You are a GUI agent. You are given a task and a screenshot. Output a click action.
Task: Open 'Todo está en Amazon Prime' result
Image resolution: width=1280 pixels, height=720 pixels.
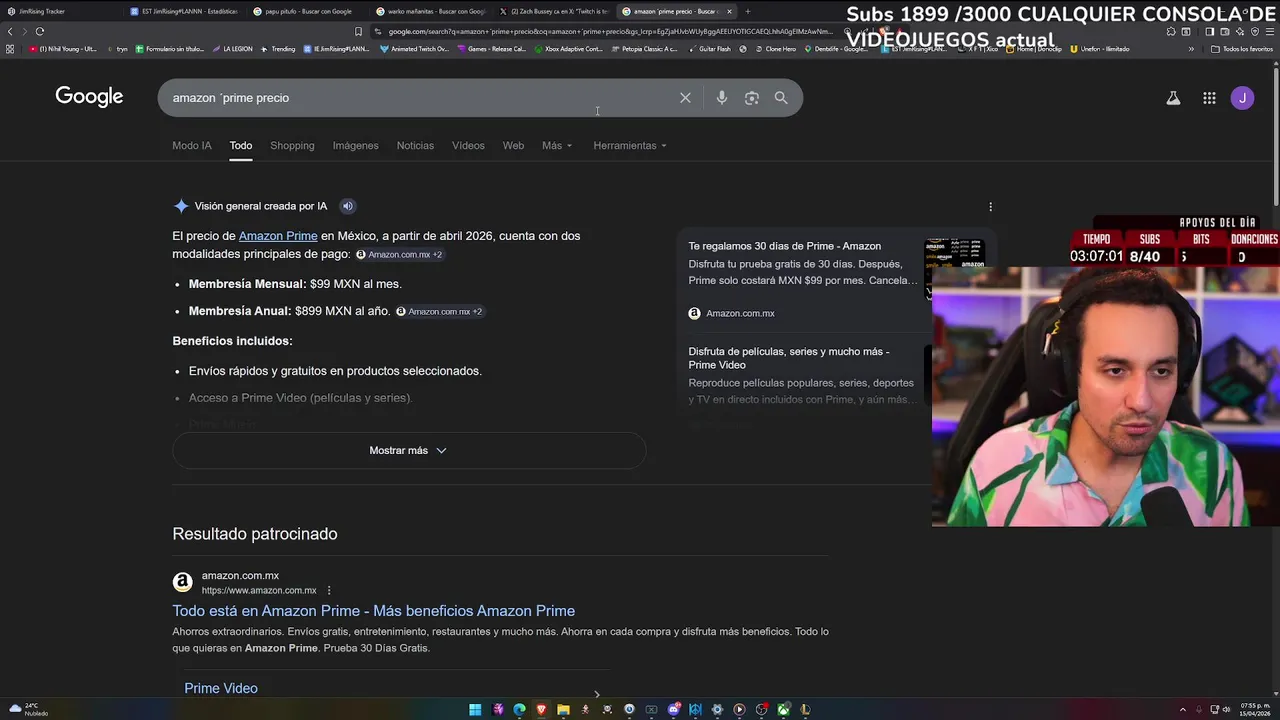tap(373, 611)
